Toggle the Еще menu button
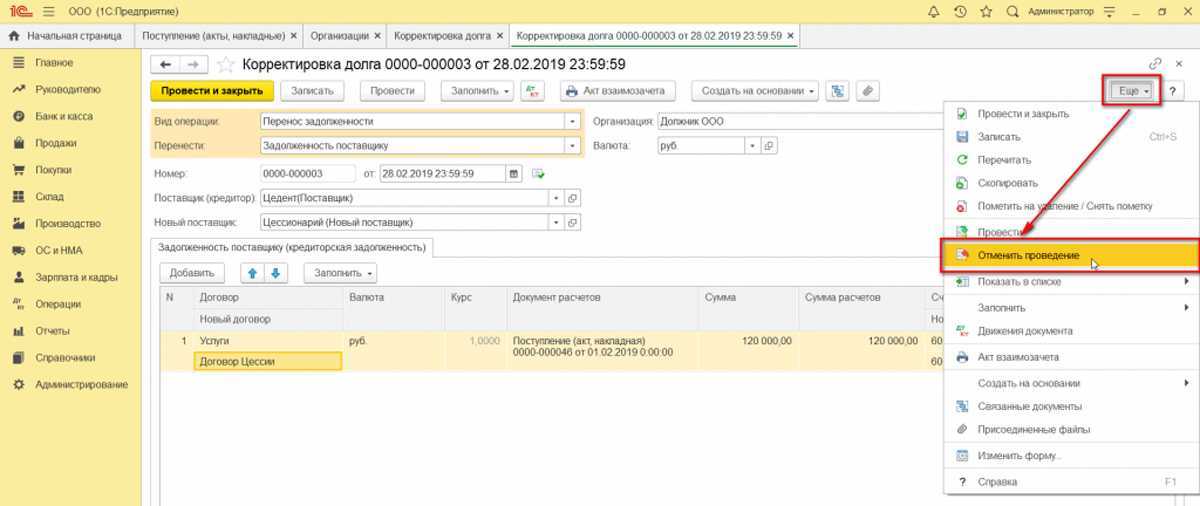Viewport: 1200px width, 506px height. pos(1132,90)
